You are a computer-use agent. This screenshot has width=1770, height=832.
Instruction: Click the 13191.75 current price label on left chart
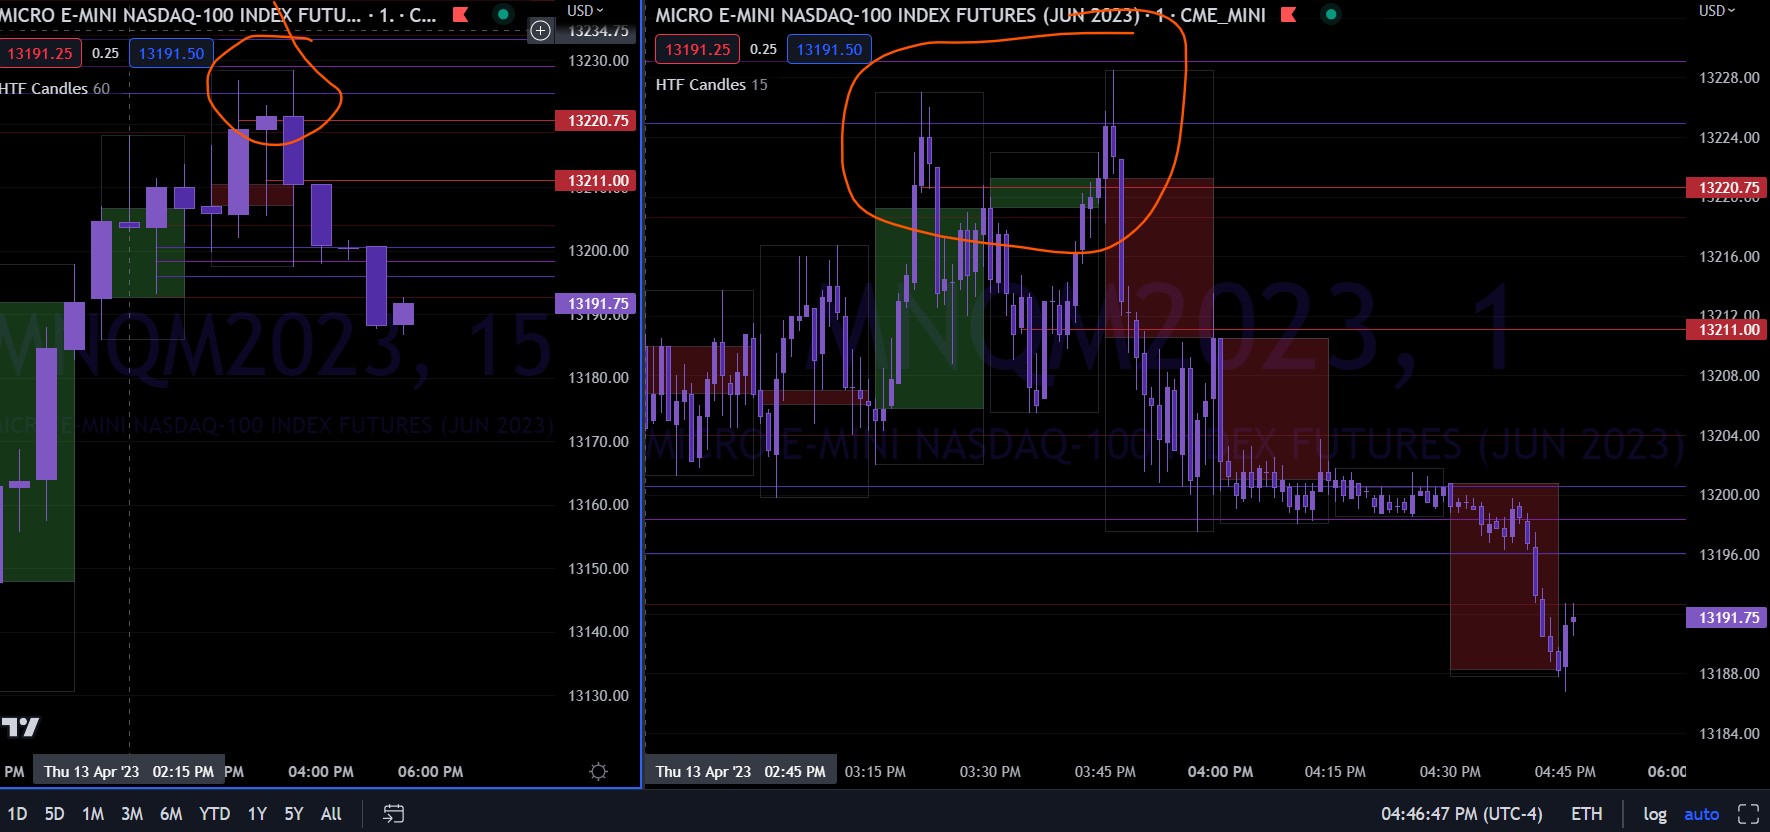coord(596,304)
